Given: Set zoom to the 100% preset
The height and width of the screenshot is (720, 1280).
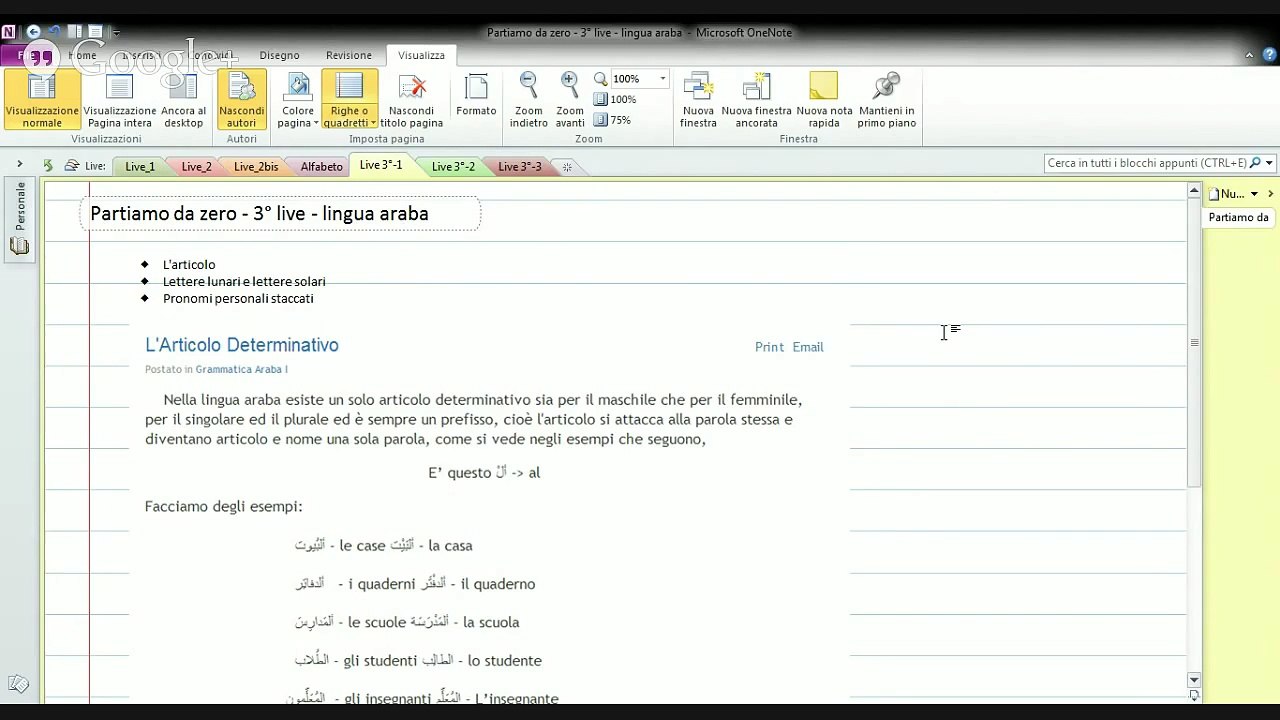Looking at the screenshot, I should [615, 100].
